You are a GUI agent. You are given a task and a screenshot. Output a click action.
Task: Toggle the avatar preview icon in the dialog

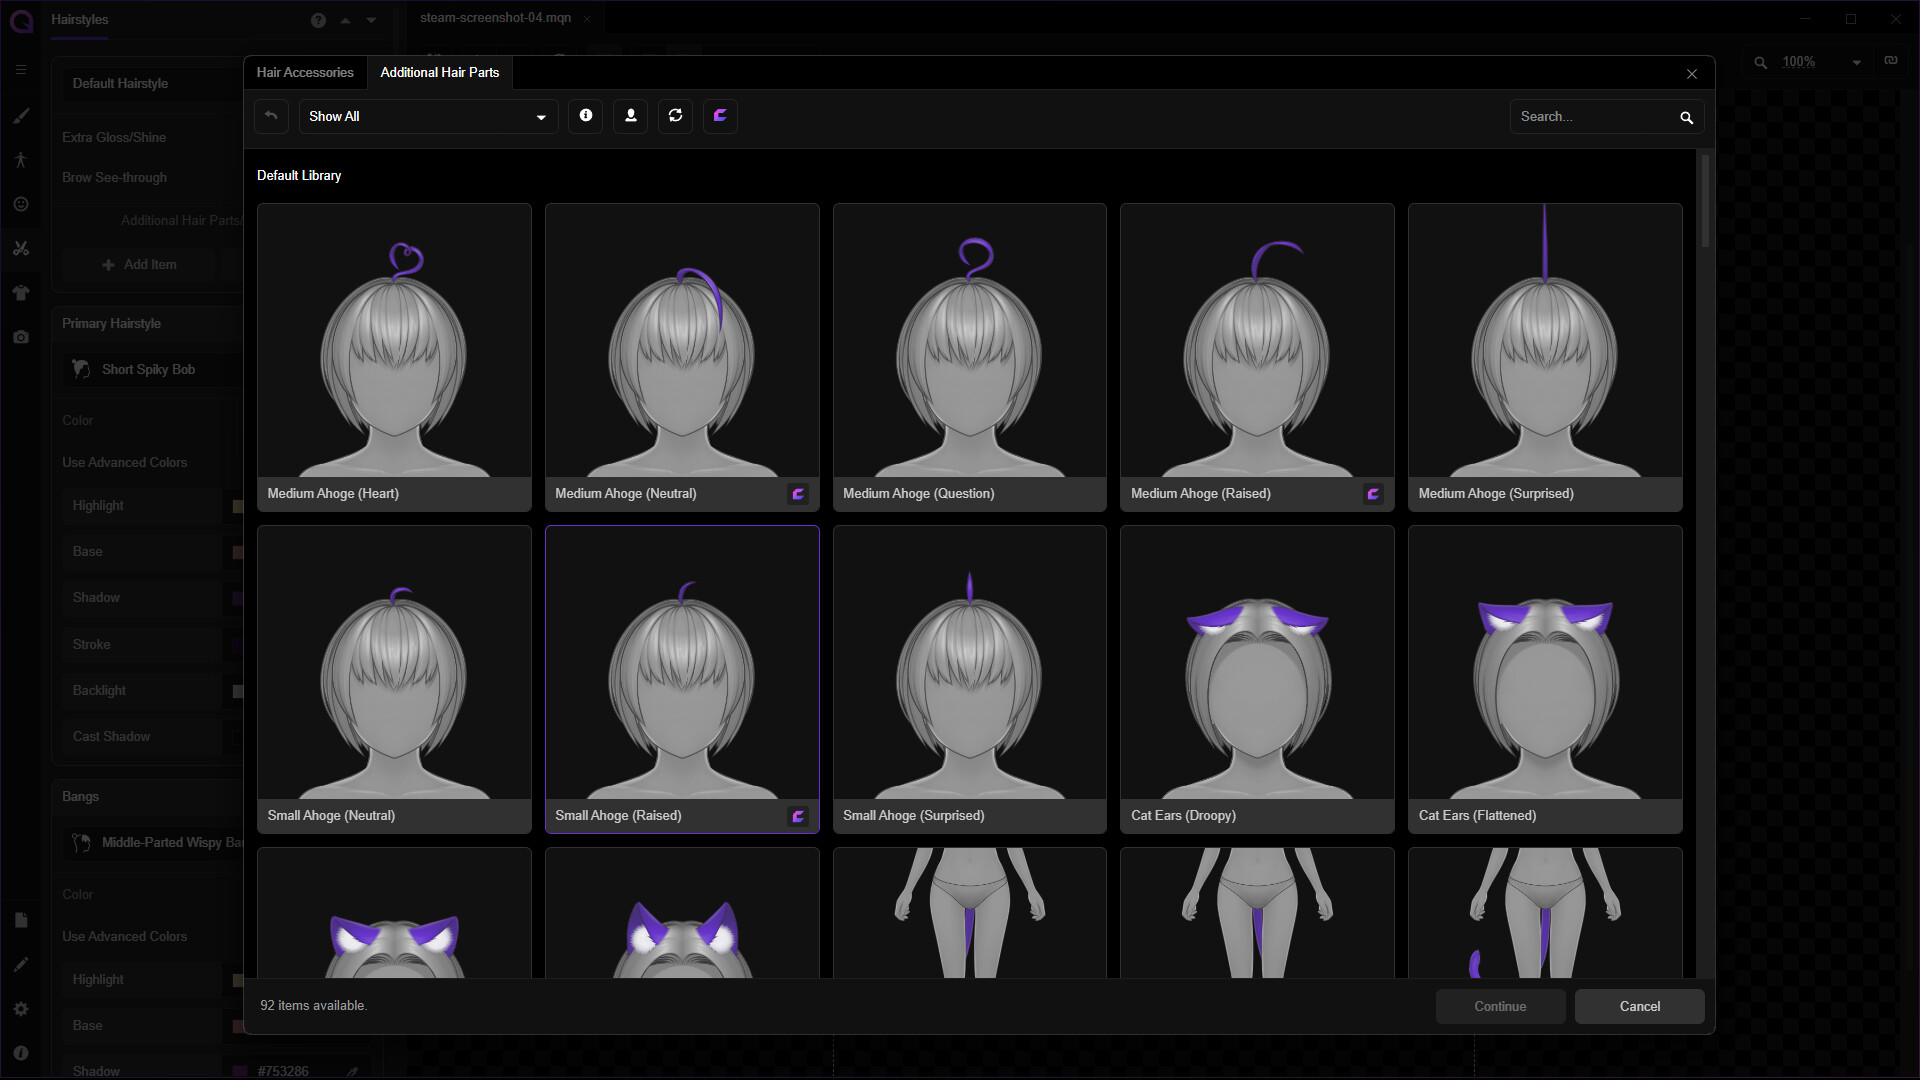pos(630,116)
